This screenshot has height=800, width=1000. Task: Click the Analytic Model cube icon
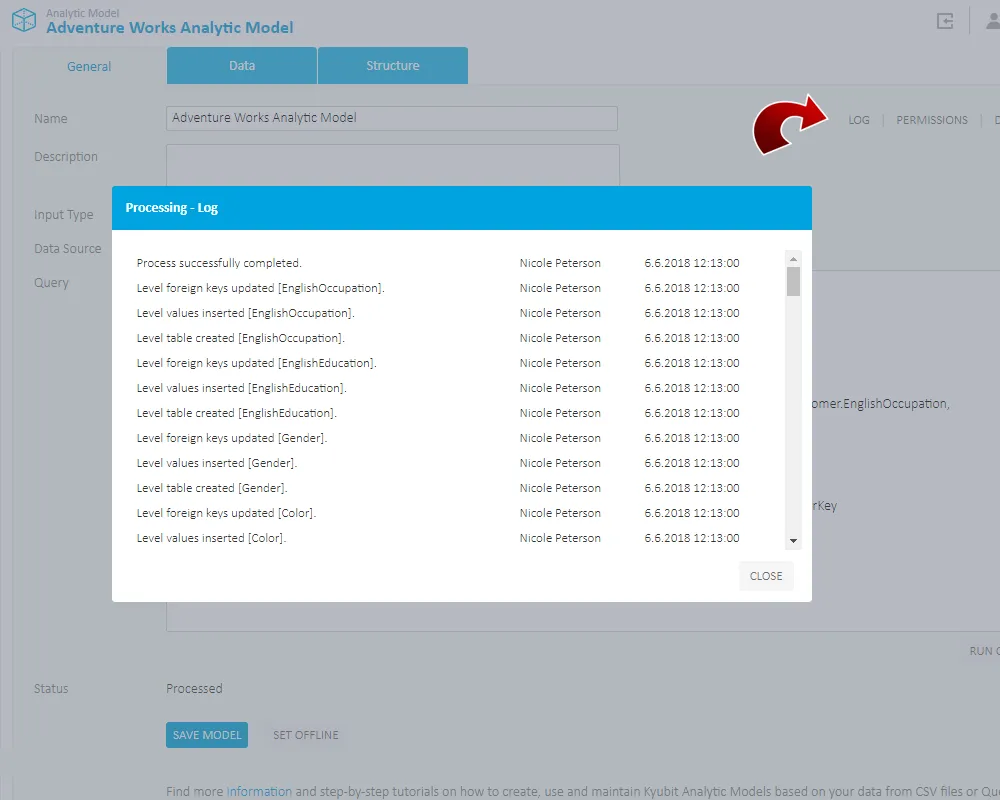(24, 20)
